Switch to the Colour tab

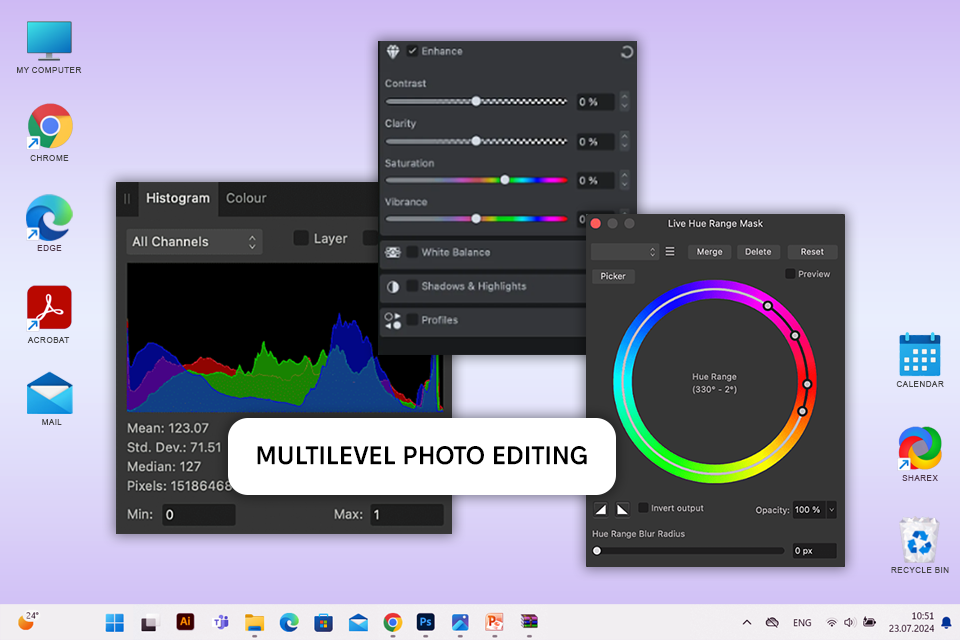click(x=246, y=198)
